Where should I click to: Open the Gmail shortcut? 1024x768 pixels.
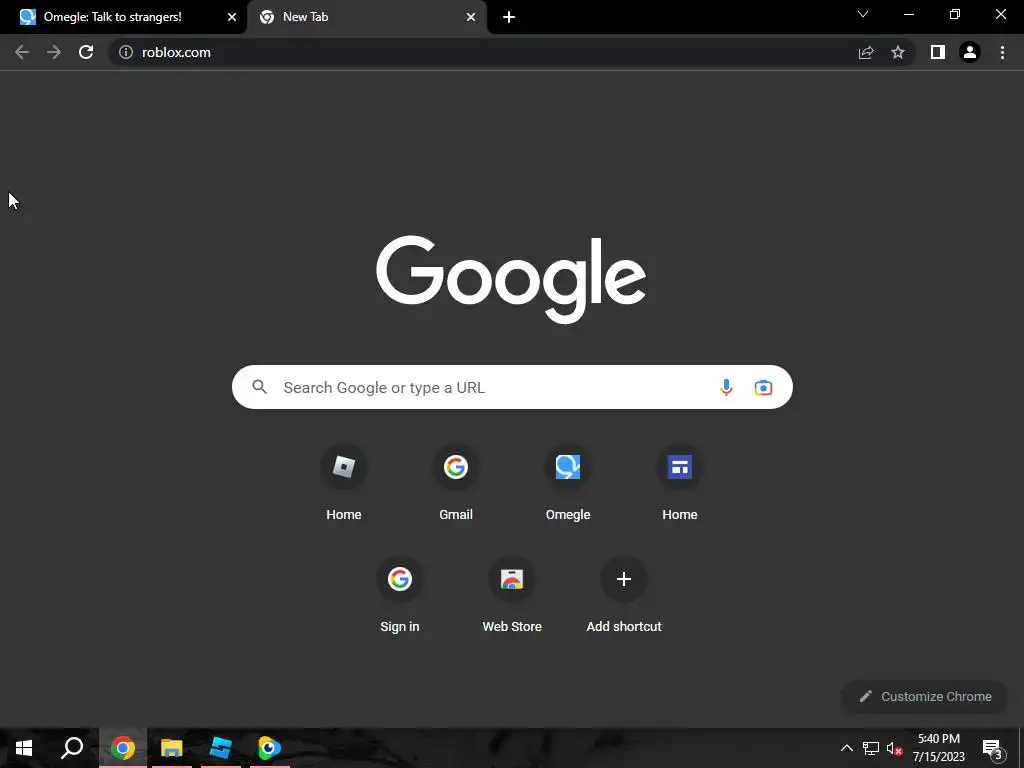coord(456,484)
